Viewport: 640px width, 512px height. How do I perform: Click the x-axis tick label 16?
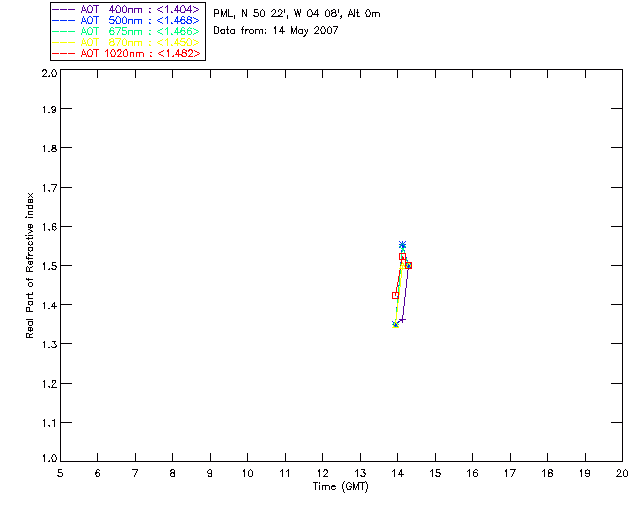(473, 473)
